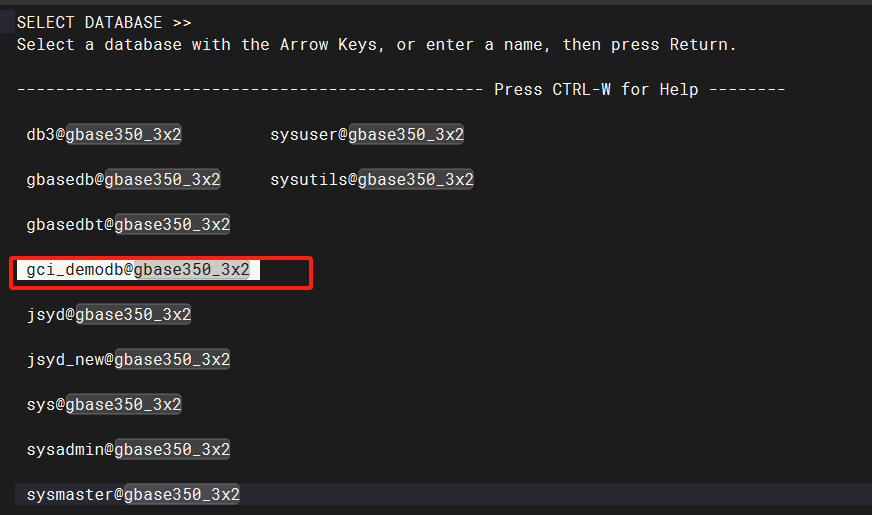
Task: Pick the jsyd_new@gbase350_3x2 database
Action: (x=128, y=360)
